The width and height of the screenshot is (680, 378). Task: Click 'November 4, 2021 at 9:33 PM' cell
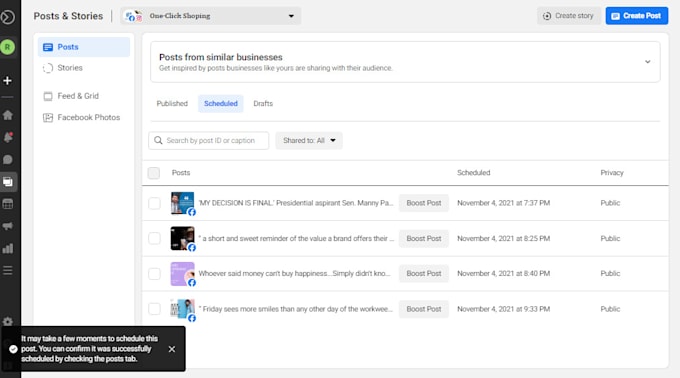click(503, 309)
